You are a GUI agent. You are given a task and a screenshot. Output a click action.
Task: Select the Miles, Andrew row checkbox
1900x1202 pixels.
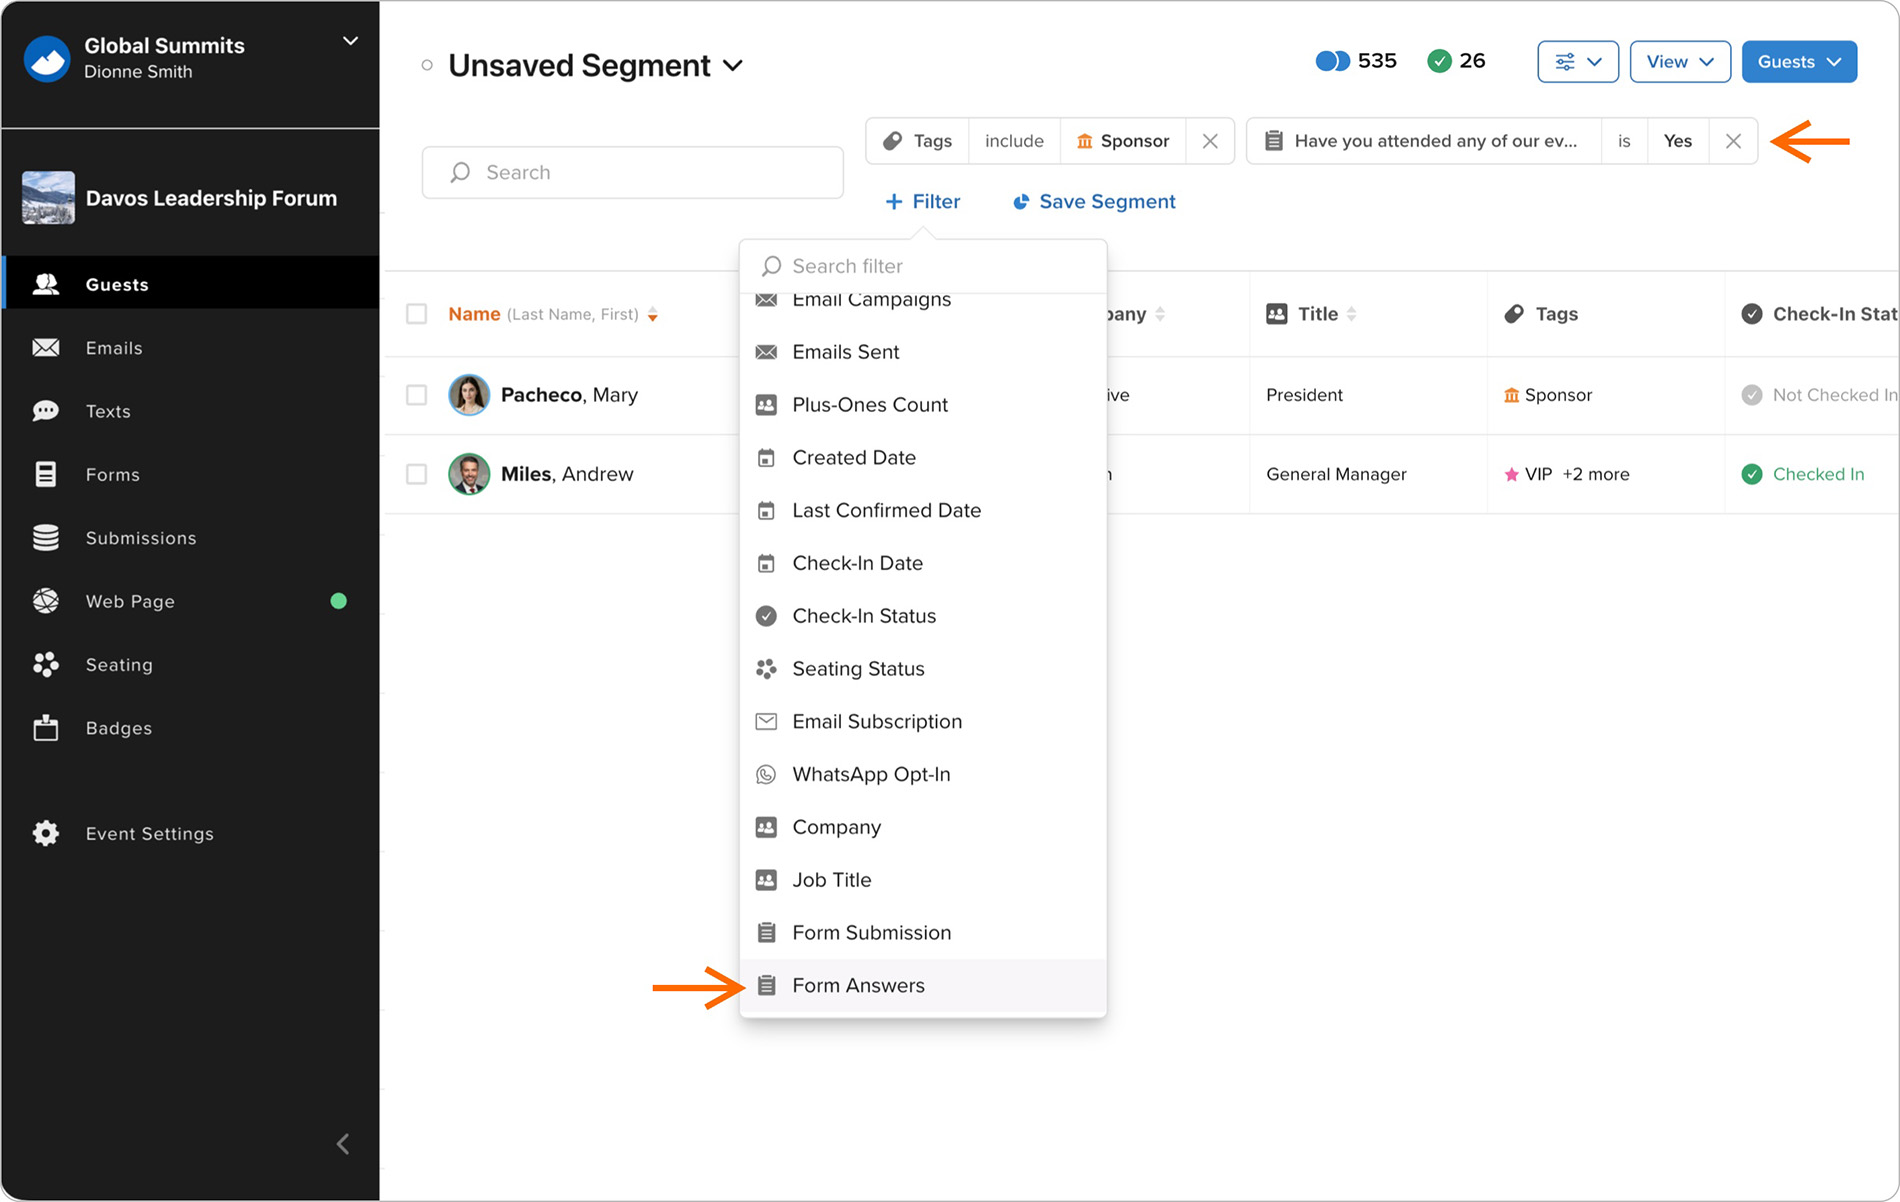click(417, 474)
